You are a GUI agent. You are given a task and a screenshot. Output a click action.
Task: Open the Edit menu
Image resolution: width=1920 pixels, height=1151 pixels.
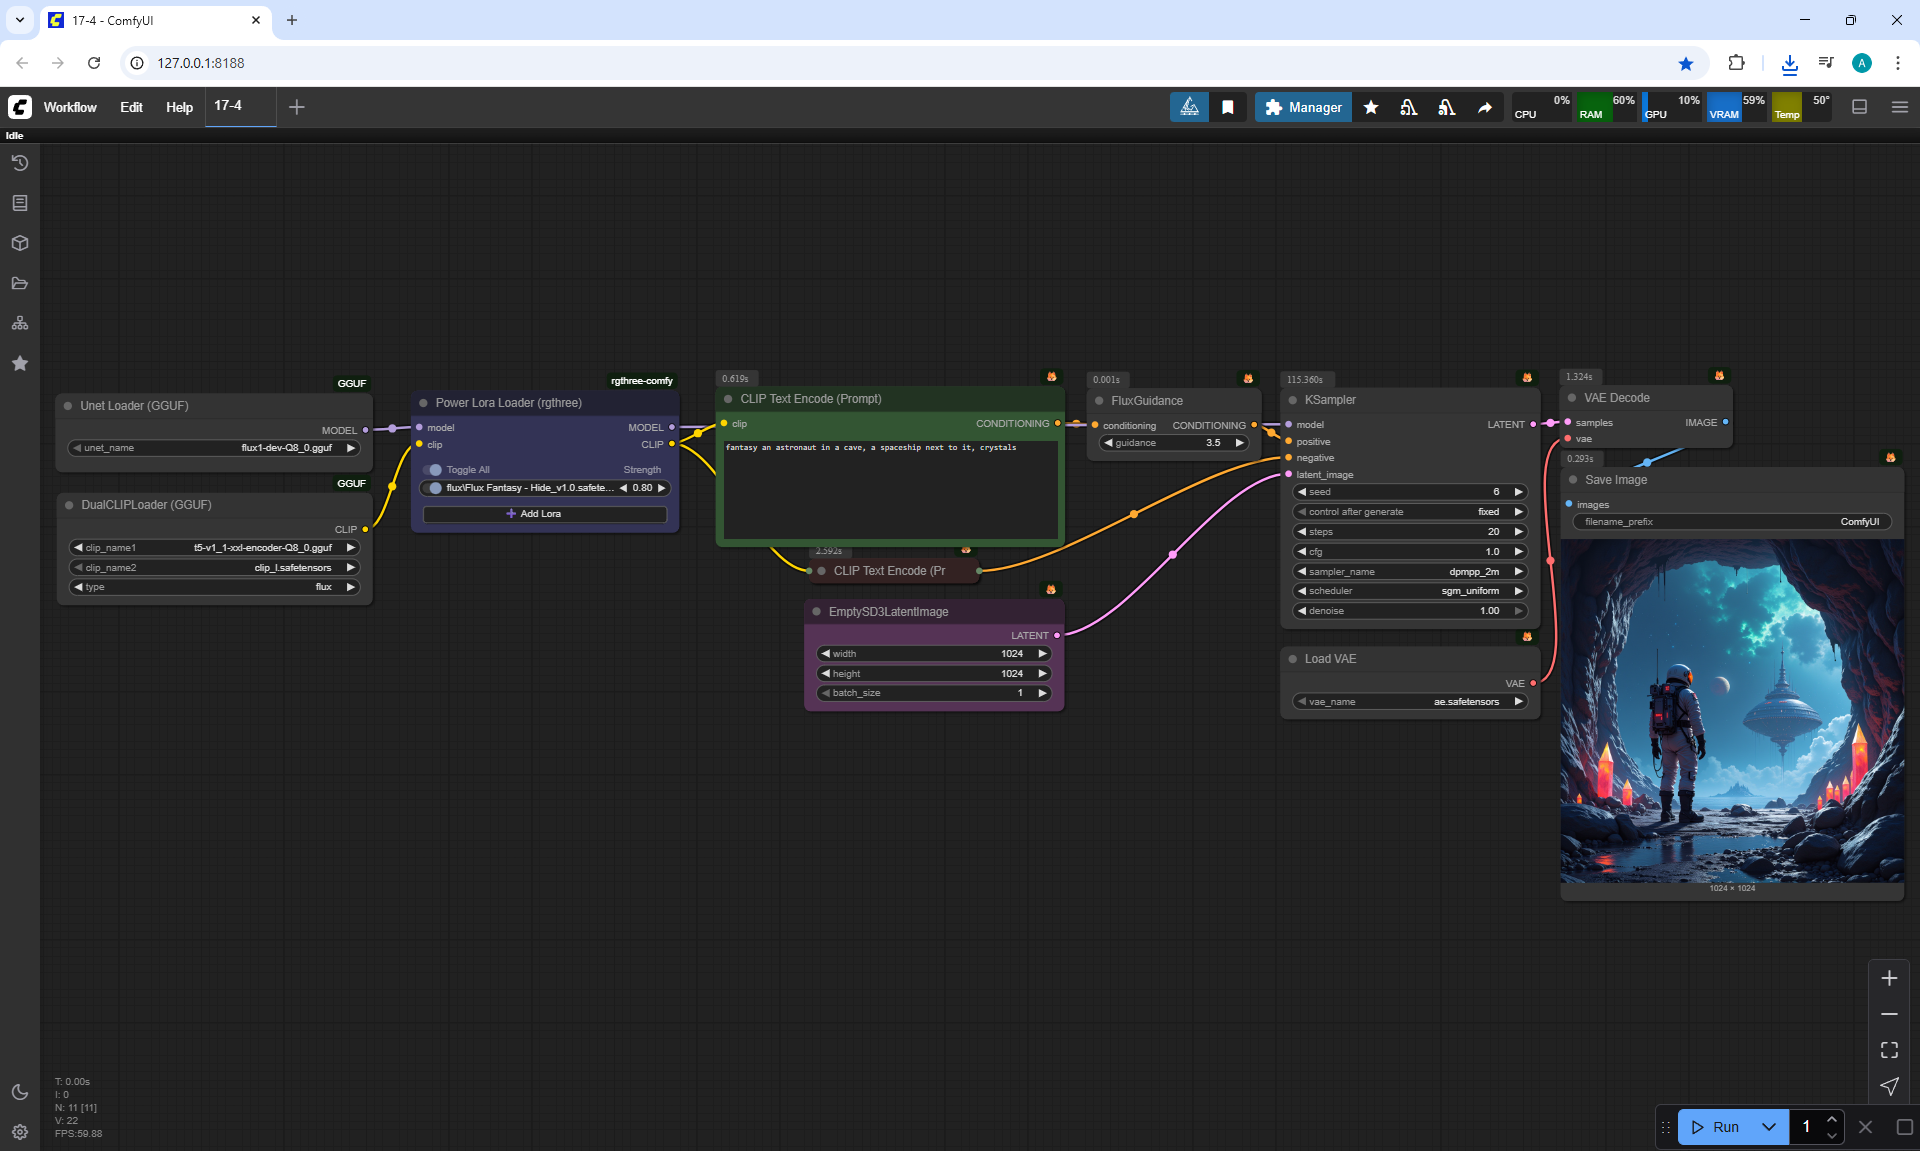[x=131, y=107]
